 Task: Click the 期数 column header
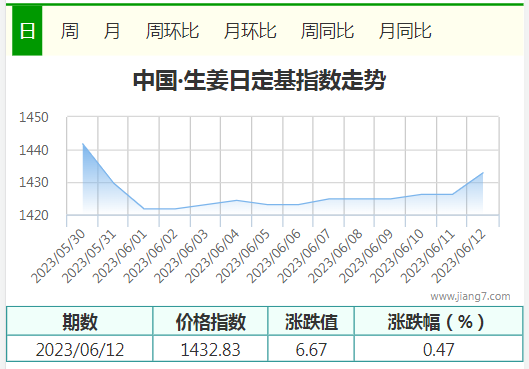(80, 321)
